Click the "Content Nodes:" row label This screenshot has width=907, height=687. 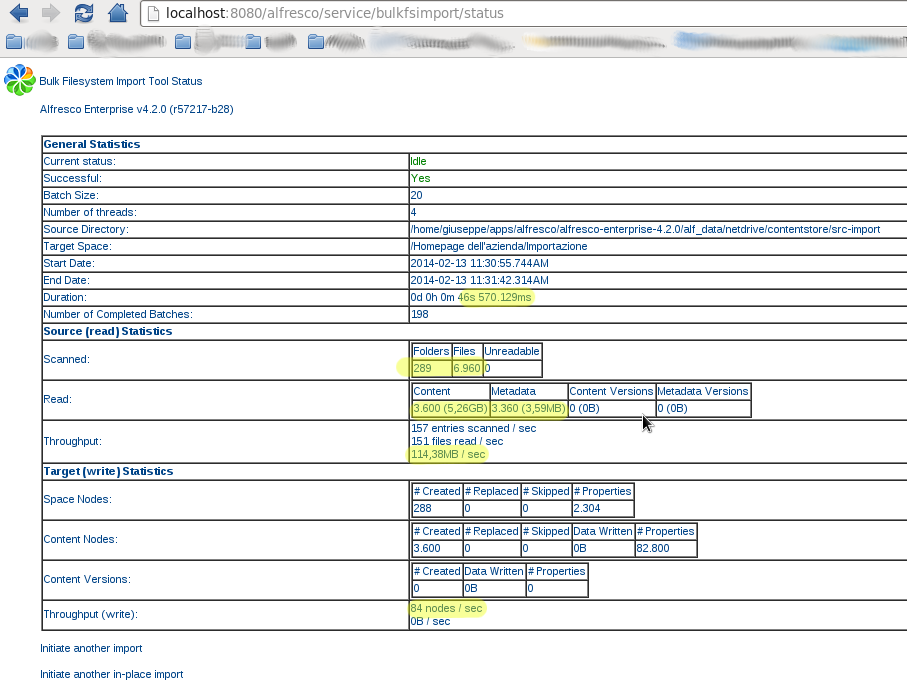coord(80,539)
